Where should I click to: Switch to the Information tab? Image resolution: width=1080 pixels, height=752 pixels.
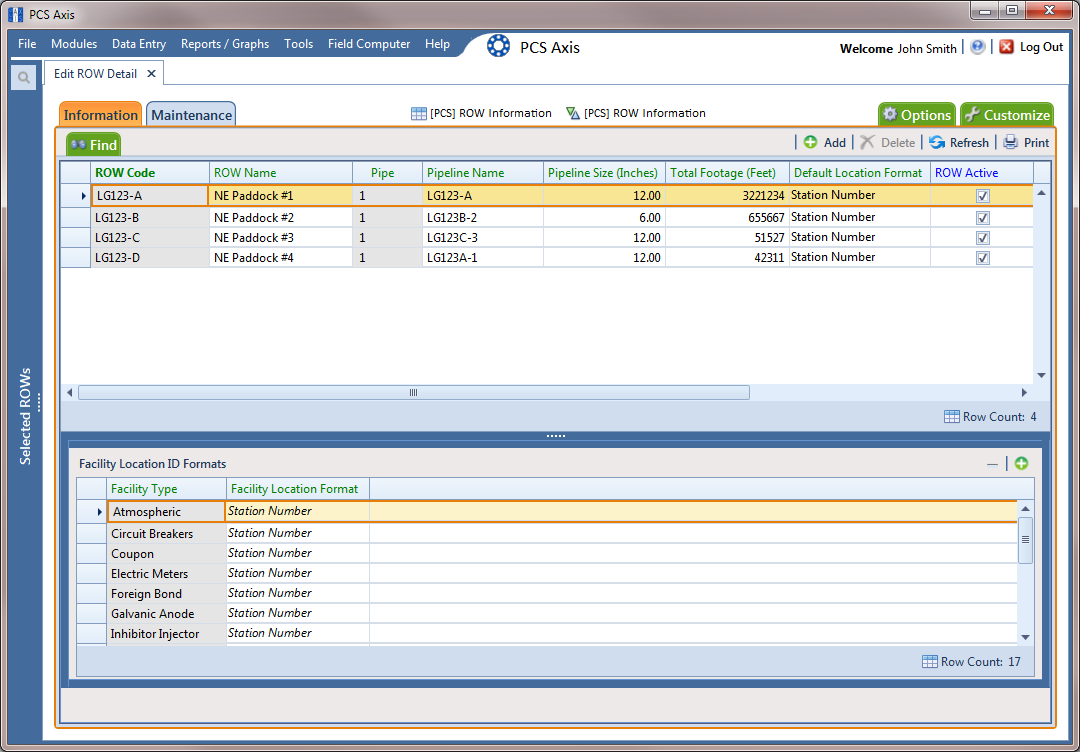(x=101, y=114)
